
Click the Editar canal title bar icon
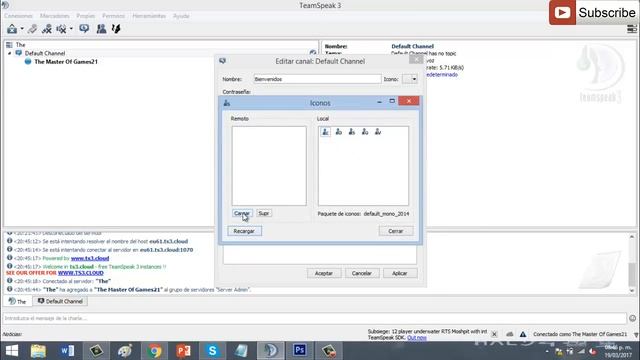point(222,61)
